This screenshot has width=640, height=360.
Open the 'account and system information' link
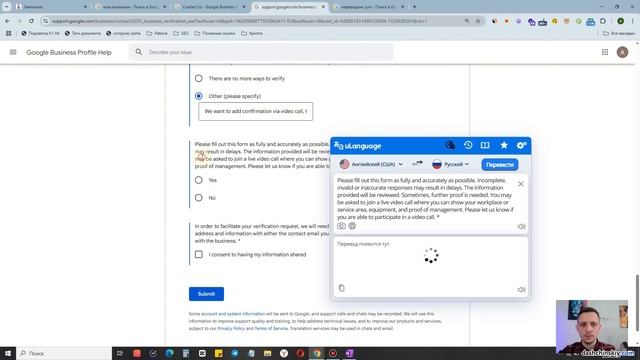click(x=233, y=314)
